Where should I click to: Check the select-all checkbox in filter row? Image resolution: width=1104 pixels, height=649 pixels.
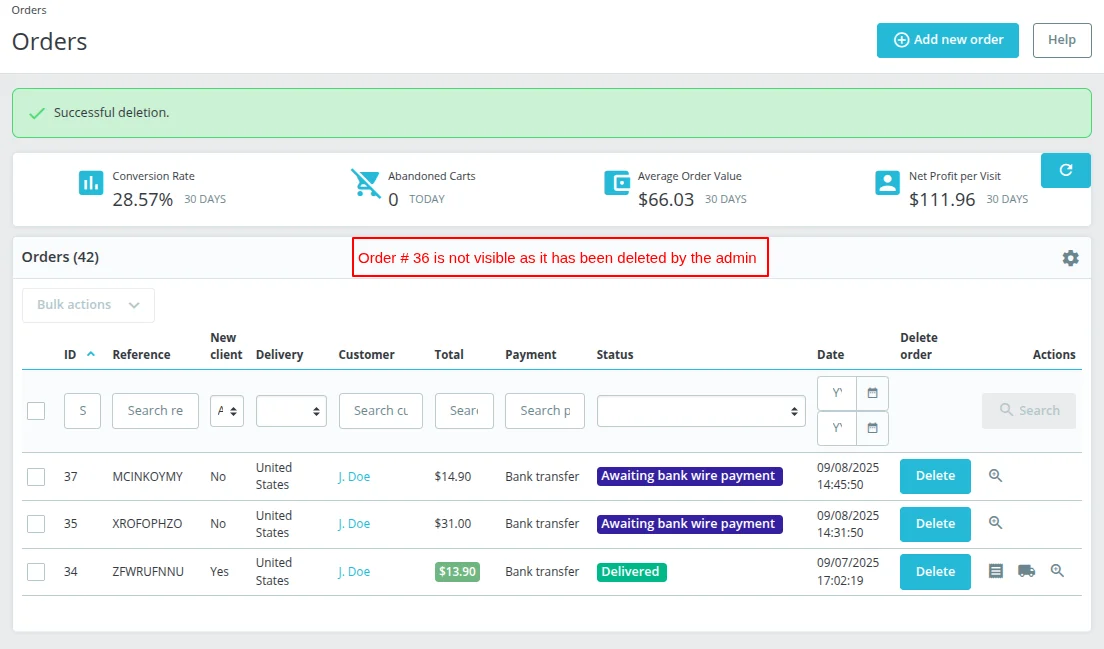36,411
